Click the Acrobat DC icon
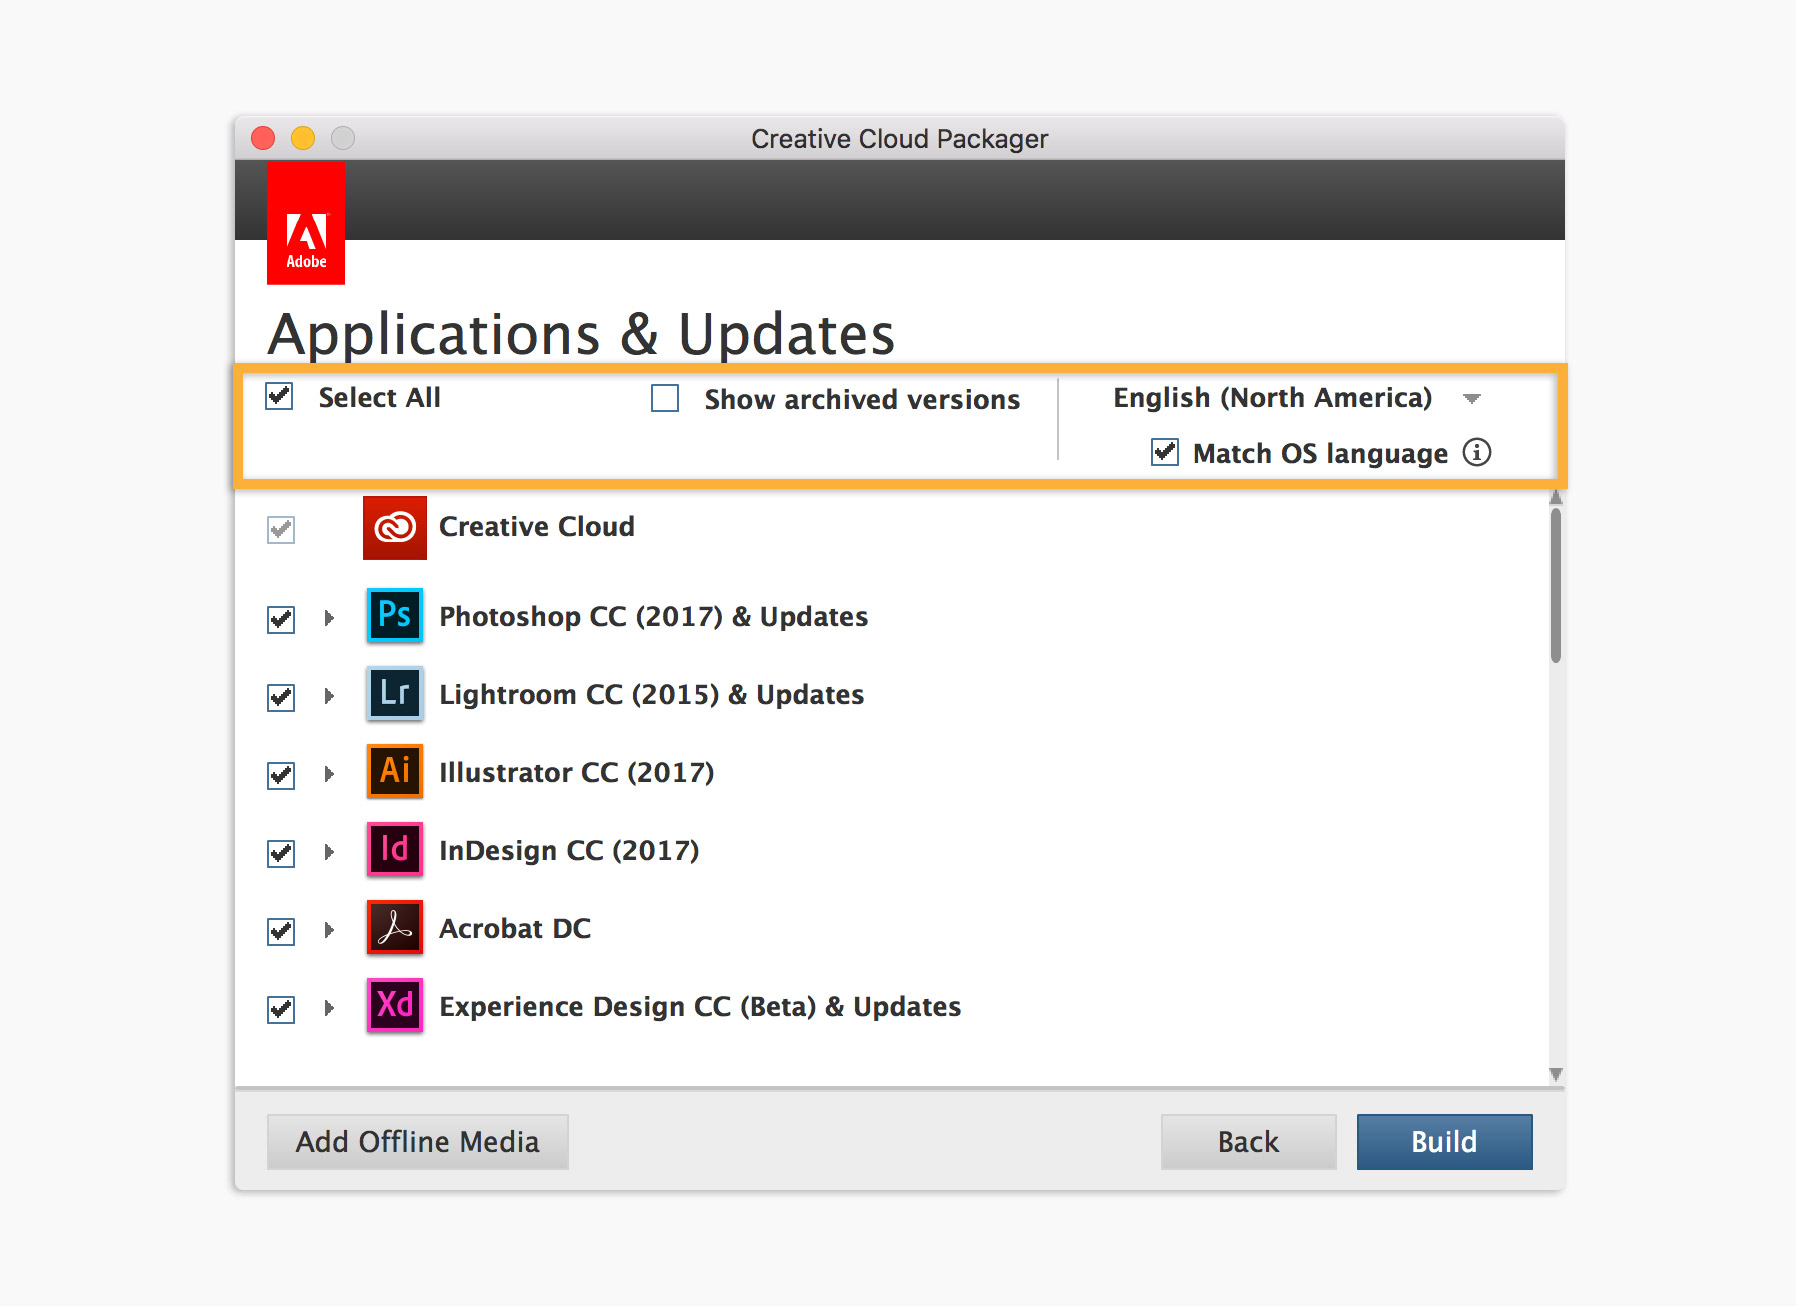This screenshot has width=1800, height=1307. coord(395,927)
